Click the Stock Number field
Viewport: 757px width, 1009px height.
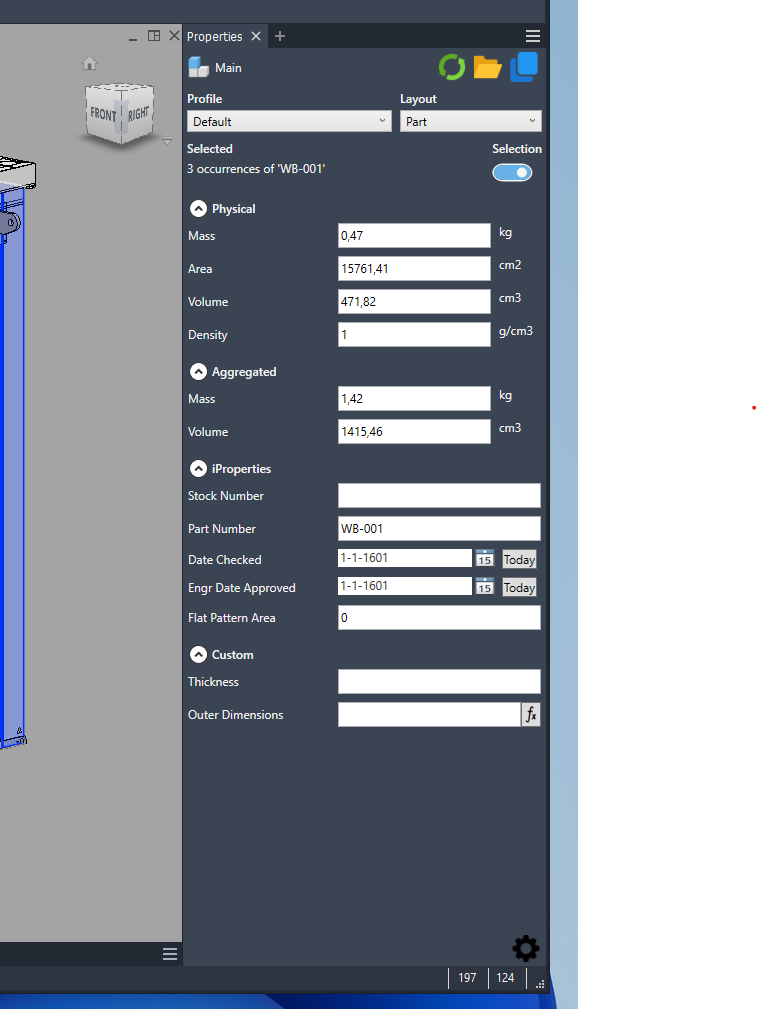[439, 495]
